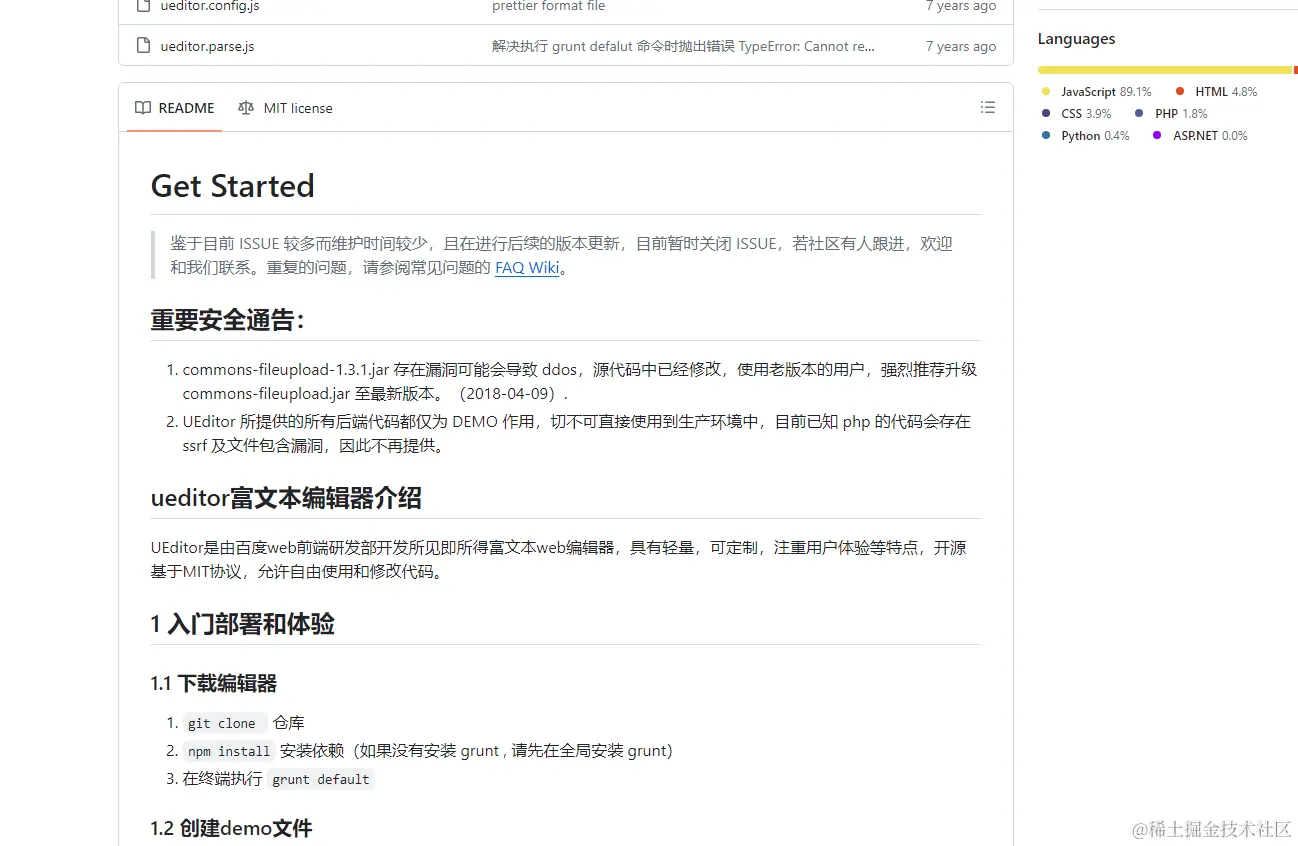Screen dimensions: 1298x846
Task: Open JavaScript 89.1% language link
Action: click(x=1106, y=92)
